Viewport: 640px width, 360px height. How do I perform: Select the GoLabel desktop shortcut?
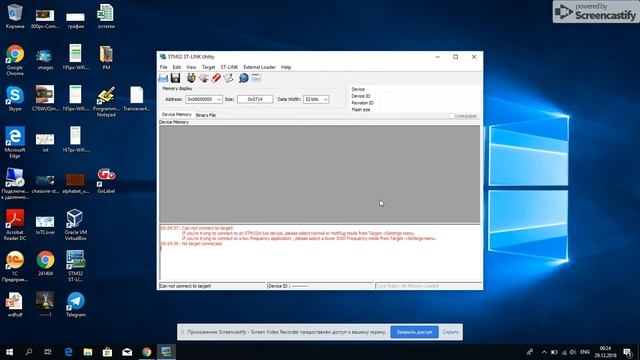(106, 180)
